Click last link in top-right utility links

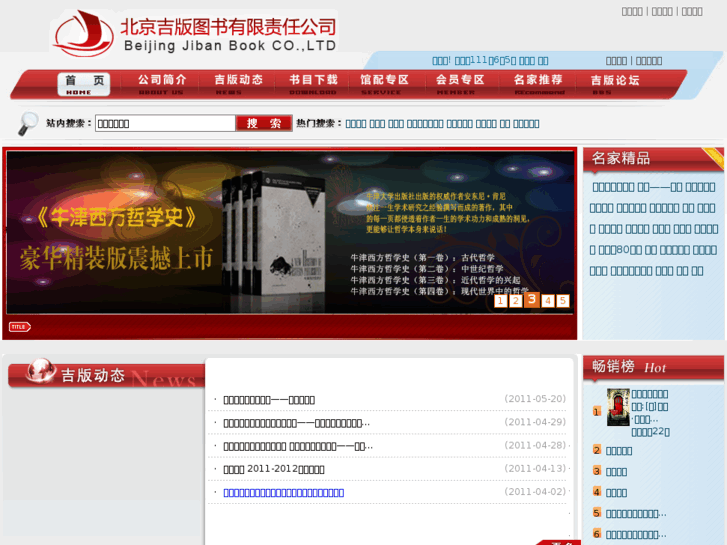[692, 12]
